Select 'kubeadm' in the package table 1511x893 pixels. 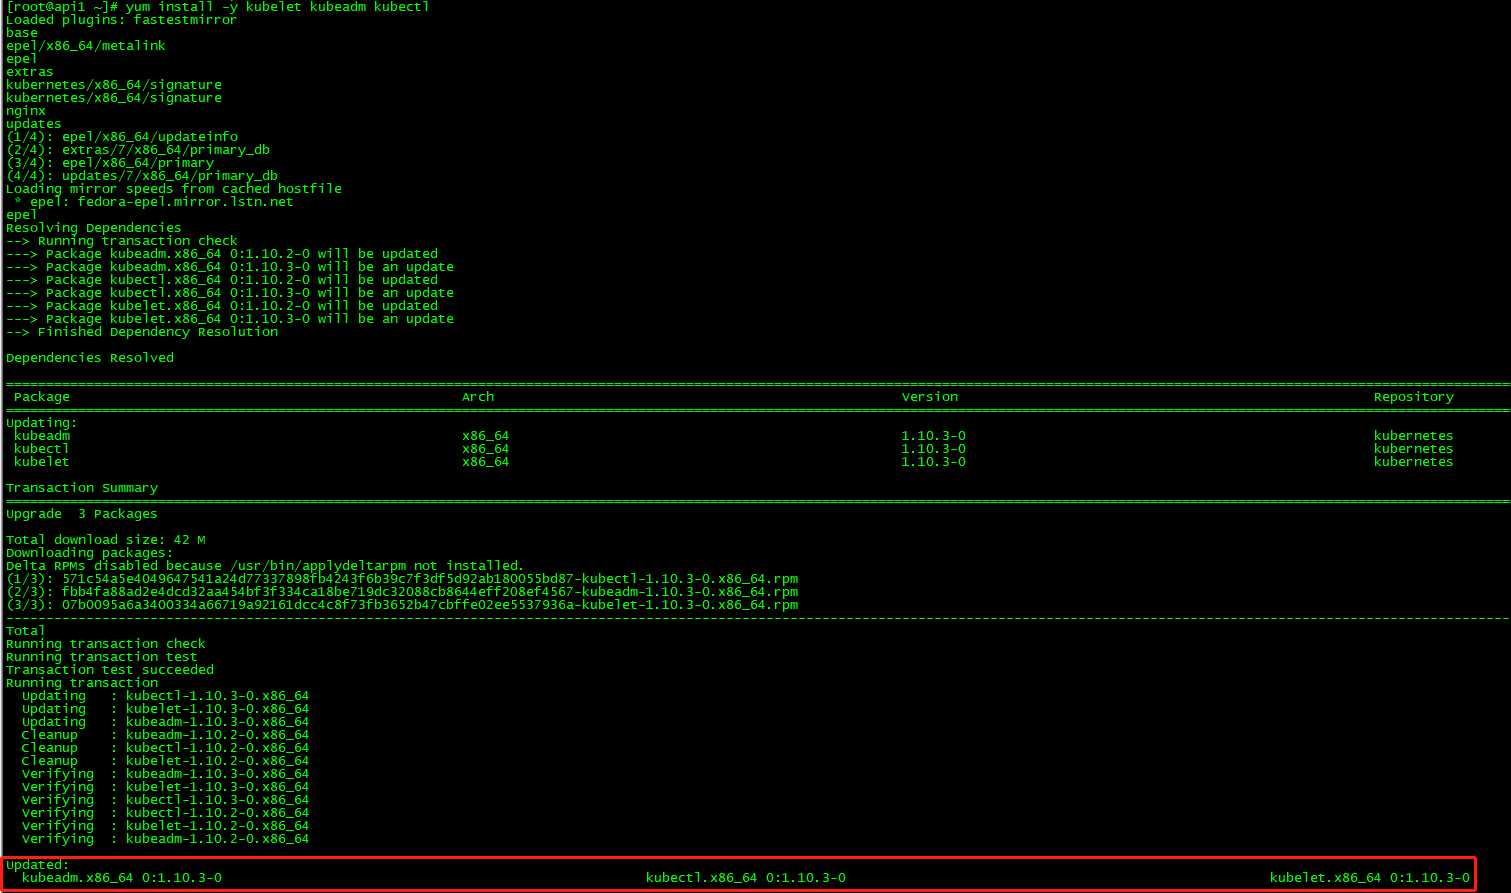42,436
